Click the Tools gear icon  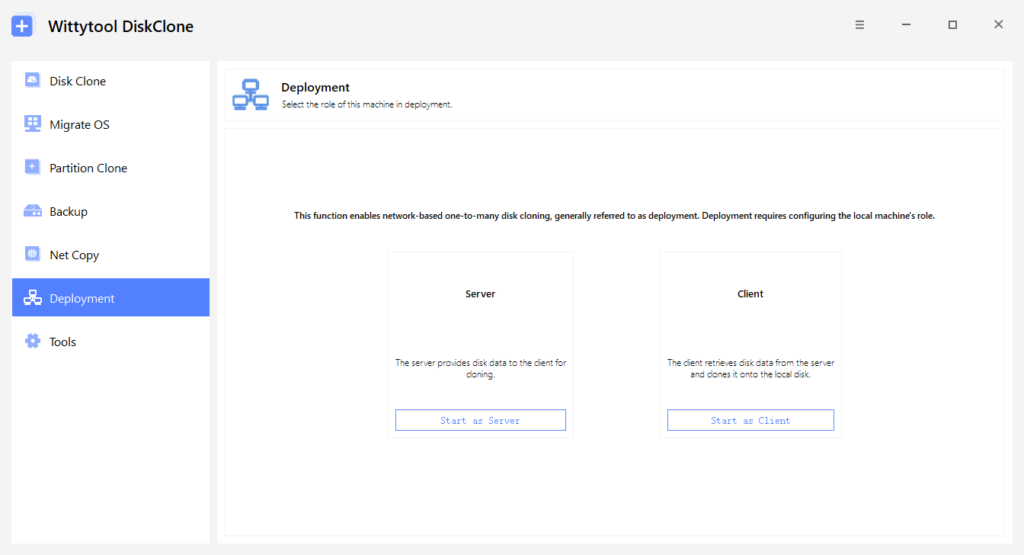coord(32,341)
